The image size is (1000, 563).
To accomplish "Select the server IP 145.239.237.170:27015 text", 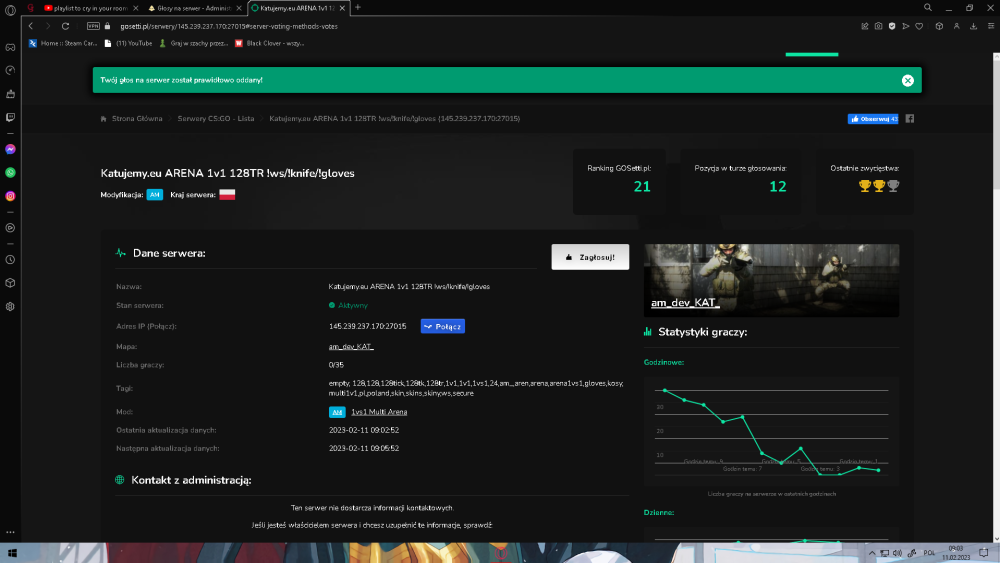I will coord(367,326).
